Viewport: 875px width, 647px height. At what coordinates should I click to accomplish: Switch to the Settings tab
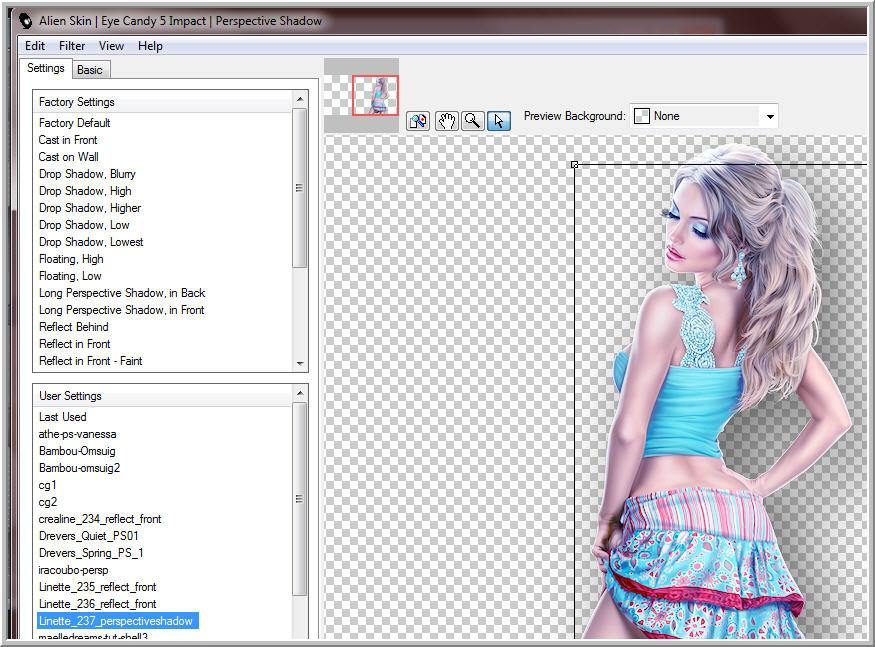pos(46,68)
